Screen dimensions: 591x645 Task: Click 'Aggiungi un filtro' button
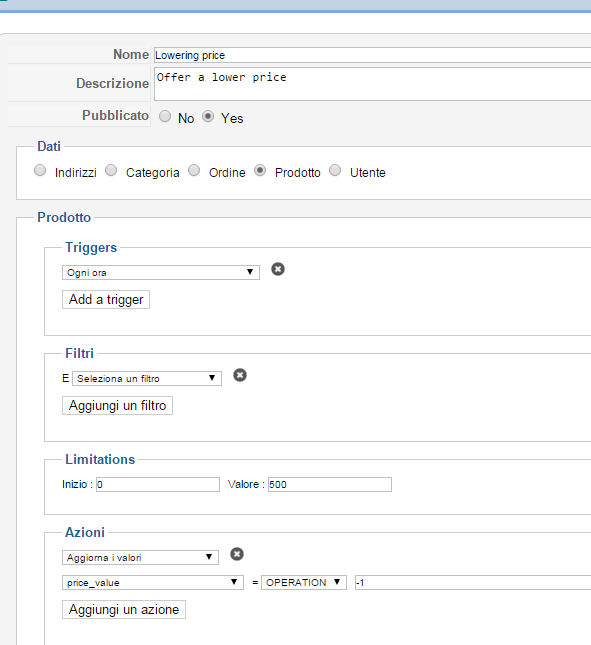117,406
